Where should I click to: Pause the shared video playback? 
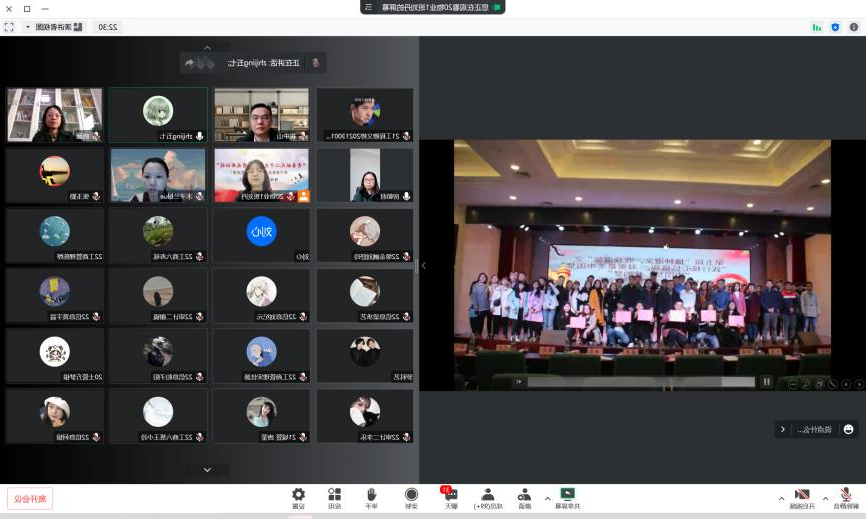(x=767, y=382)
